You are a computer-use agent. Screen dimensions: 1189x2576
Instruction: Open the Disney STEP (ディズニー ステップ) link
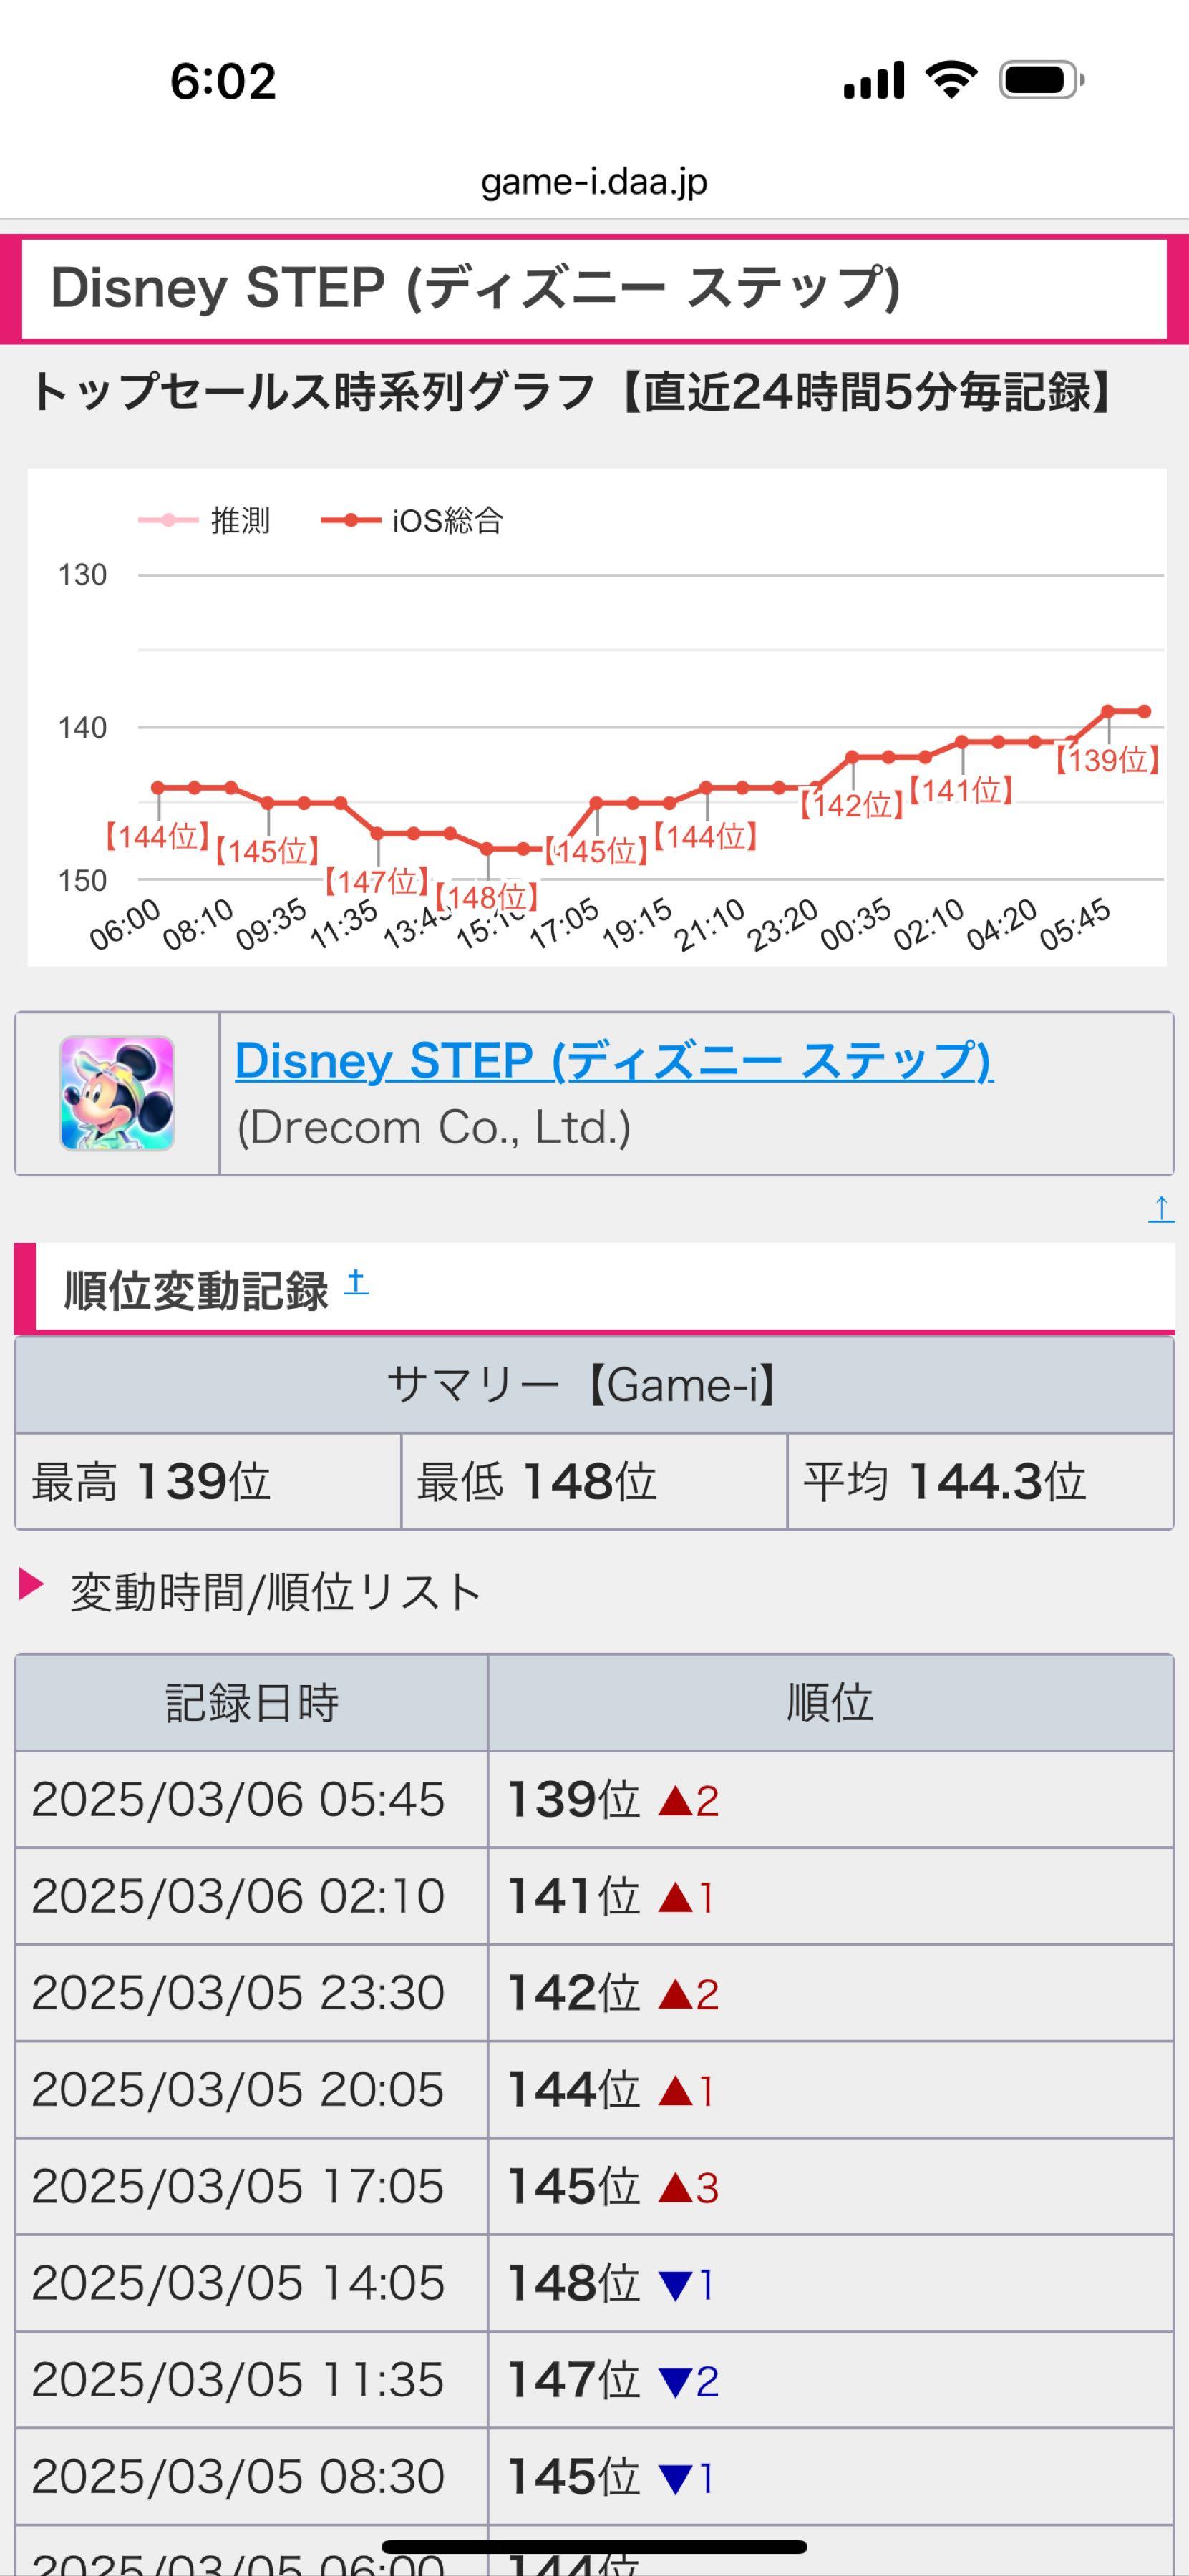click(614, 1061)
